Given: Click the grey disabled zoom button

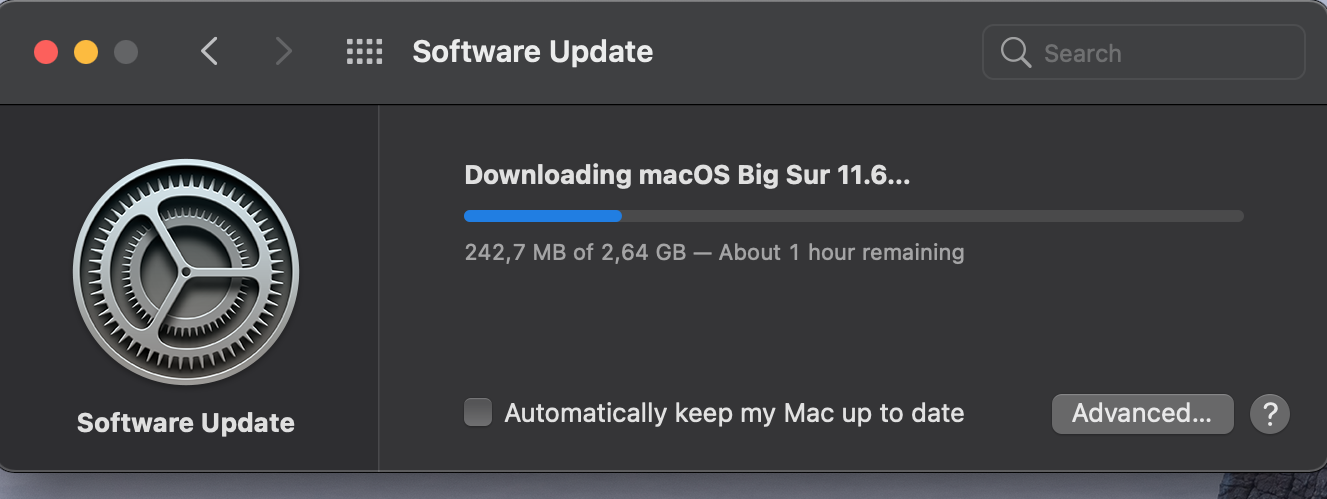Looking at the screenshot, I should 126,52.
